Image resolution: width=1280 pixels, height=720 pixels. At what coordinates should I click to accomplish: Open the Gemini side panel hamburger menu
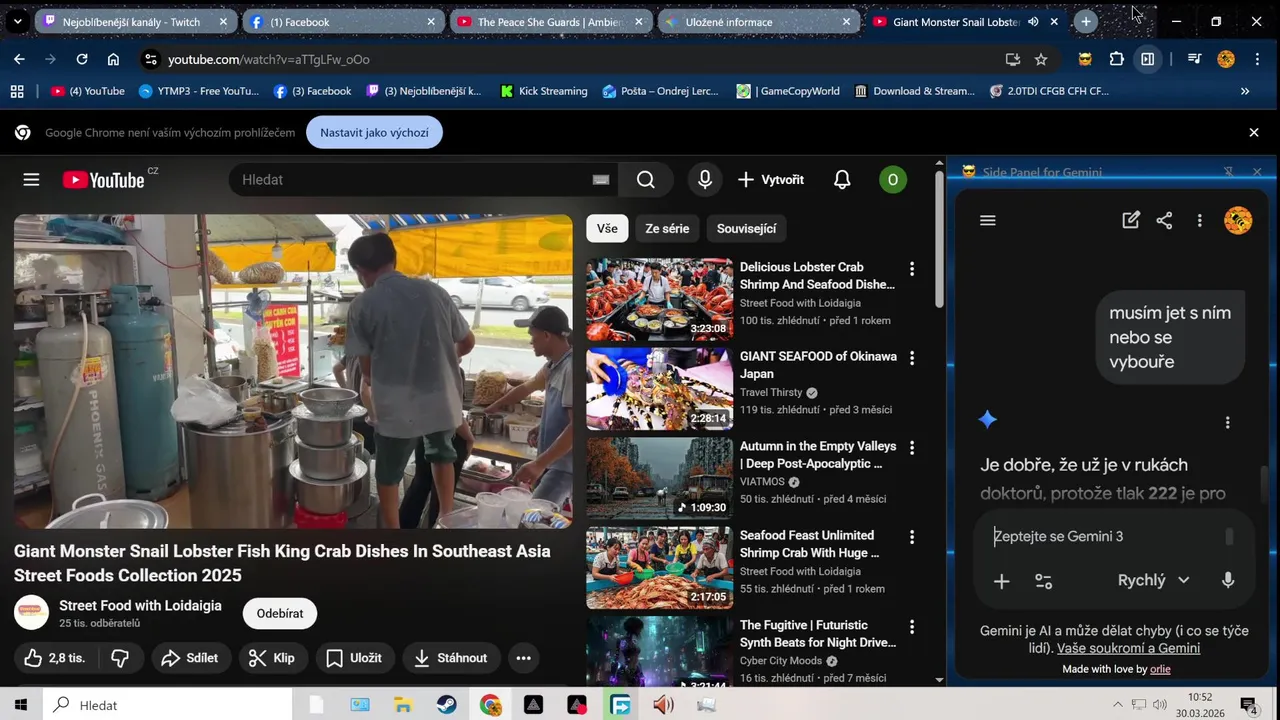988,221
